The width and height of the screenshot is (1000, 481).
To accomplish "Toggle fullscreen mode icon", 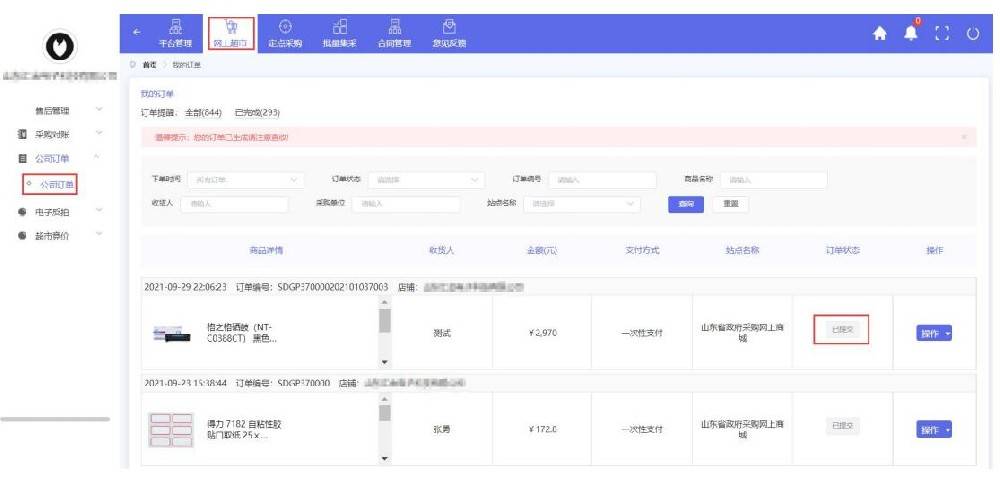I will point(941,34).
